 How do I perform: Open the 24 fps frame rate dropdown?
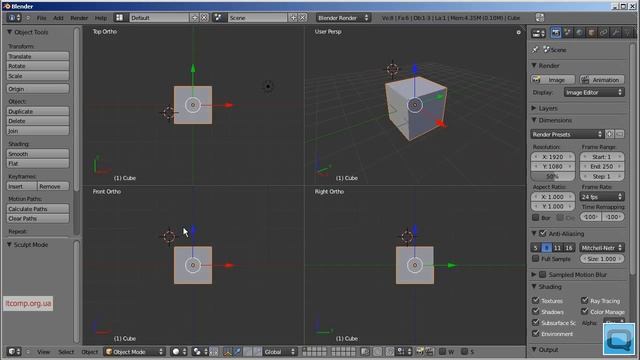[602, 196]
